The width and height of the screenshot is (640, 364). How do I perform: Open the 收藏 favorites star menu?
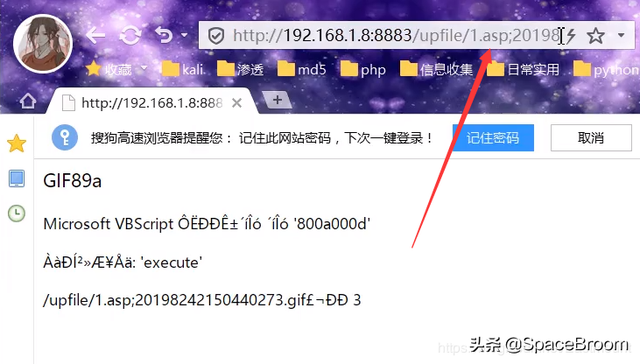click(109, 69)
